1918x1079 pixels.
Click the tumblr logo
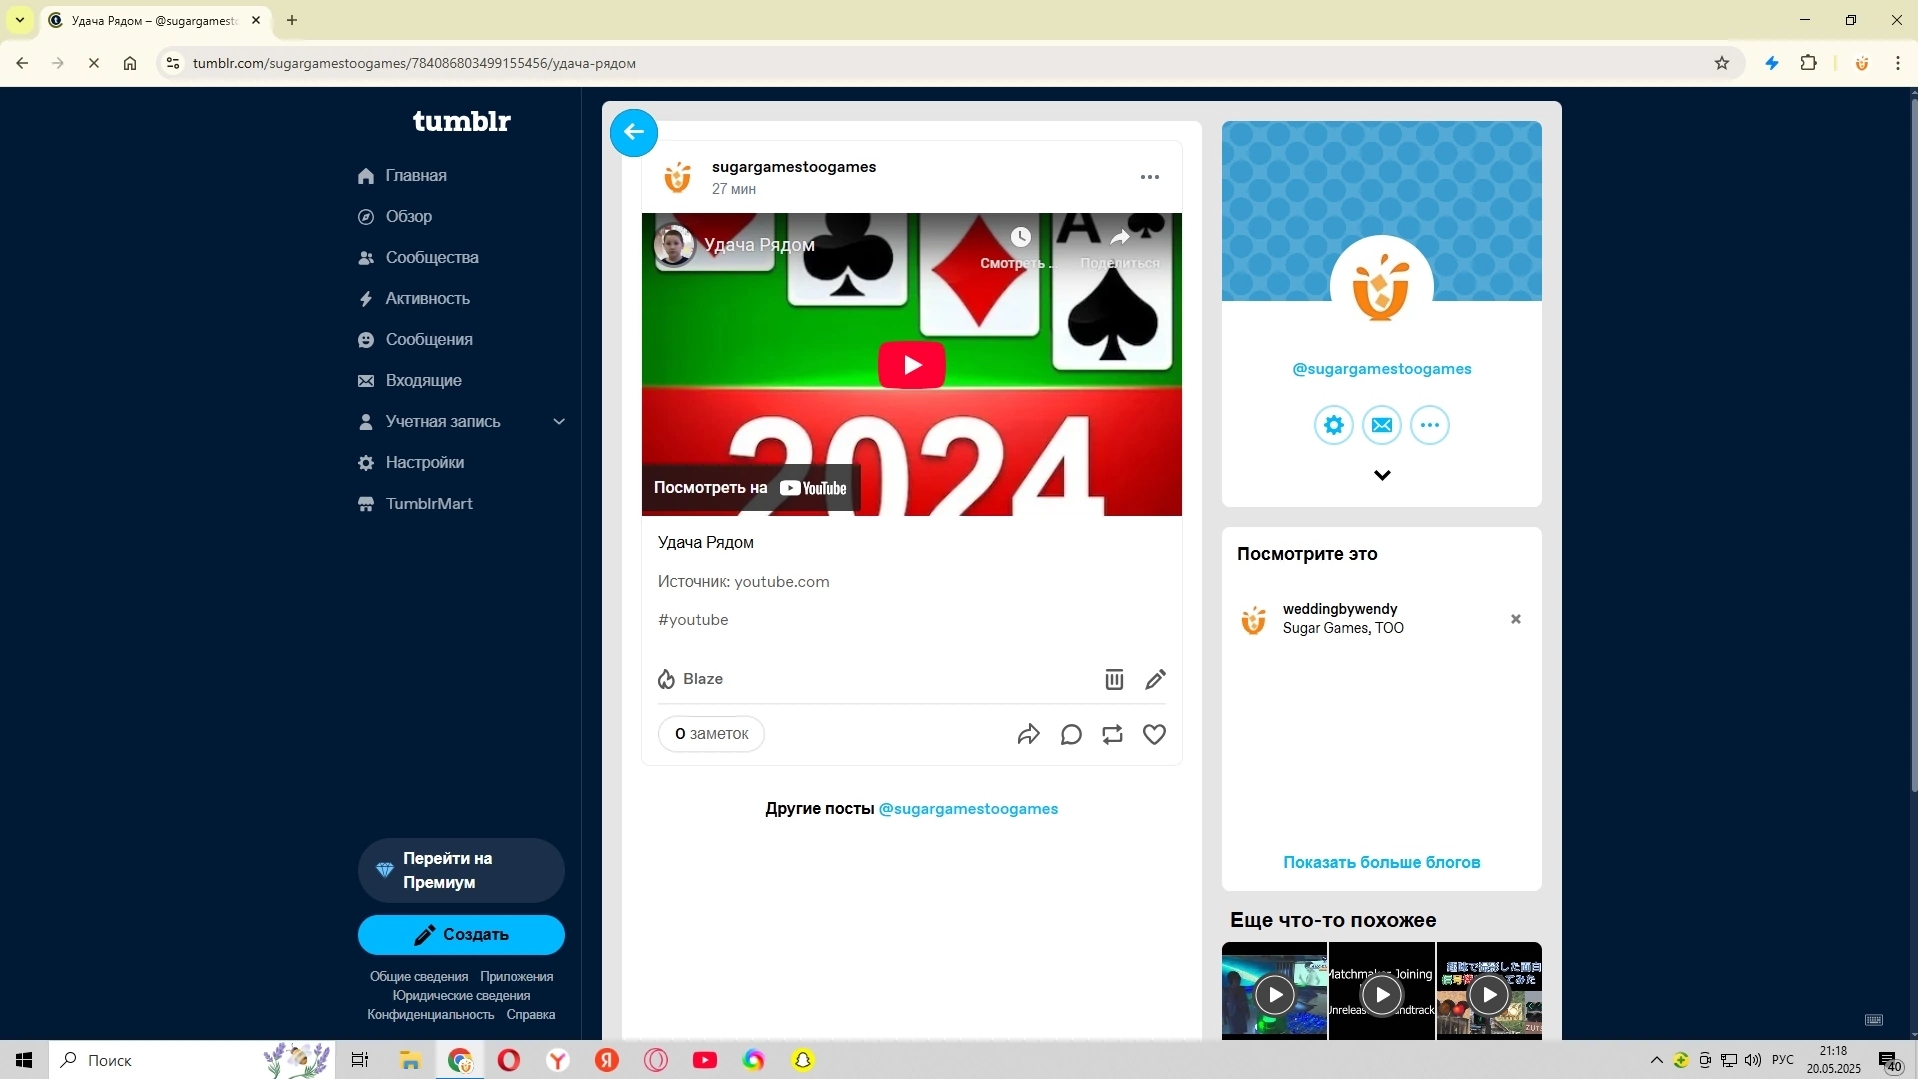tap(462, 121)
